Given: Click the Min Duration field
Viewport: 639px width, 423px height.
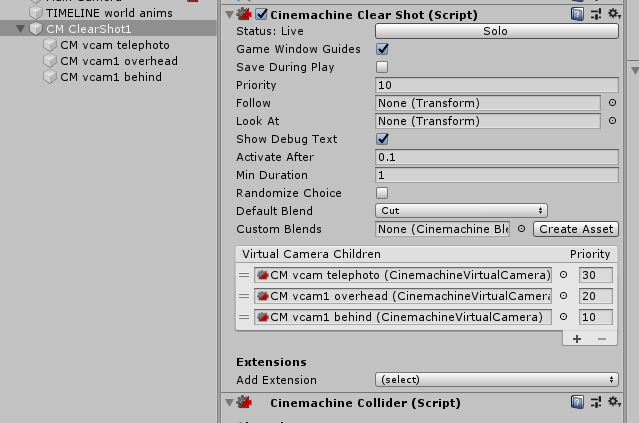Looking at the screenshot, I should (x=497, y=175).
